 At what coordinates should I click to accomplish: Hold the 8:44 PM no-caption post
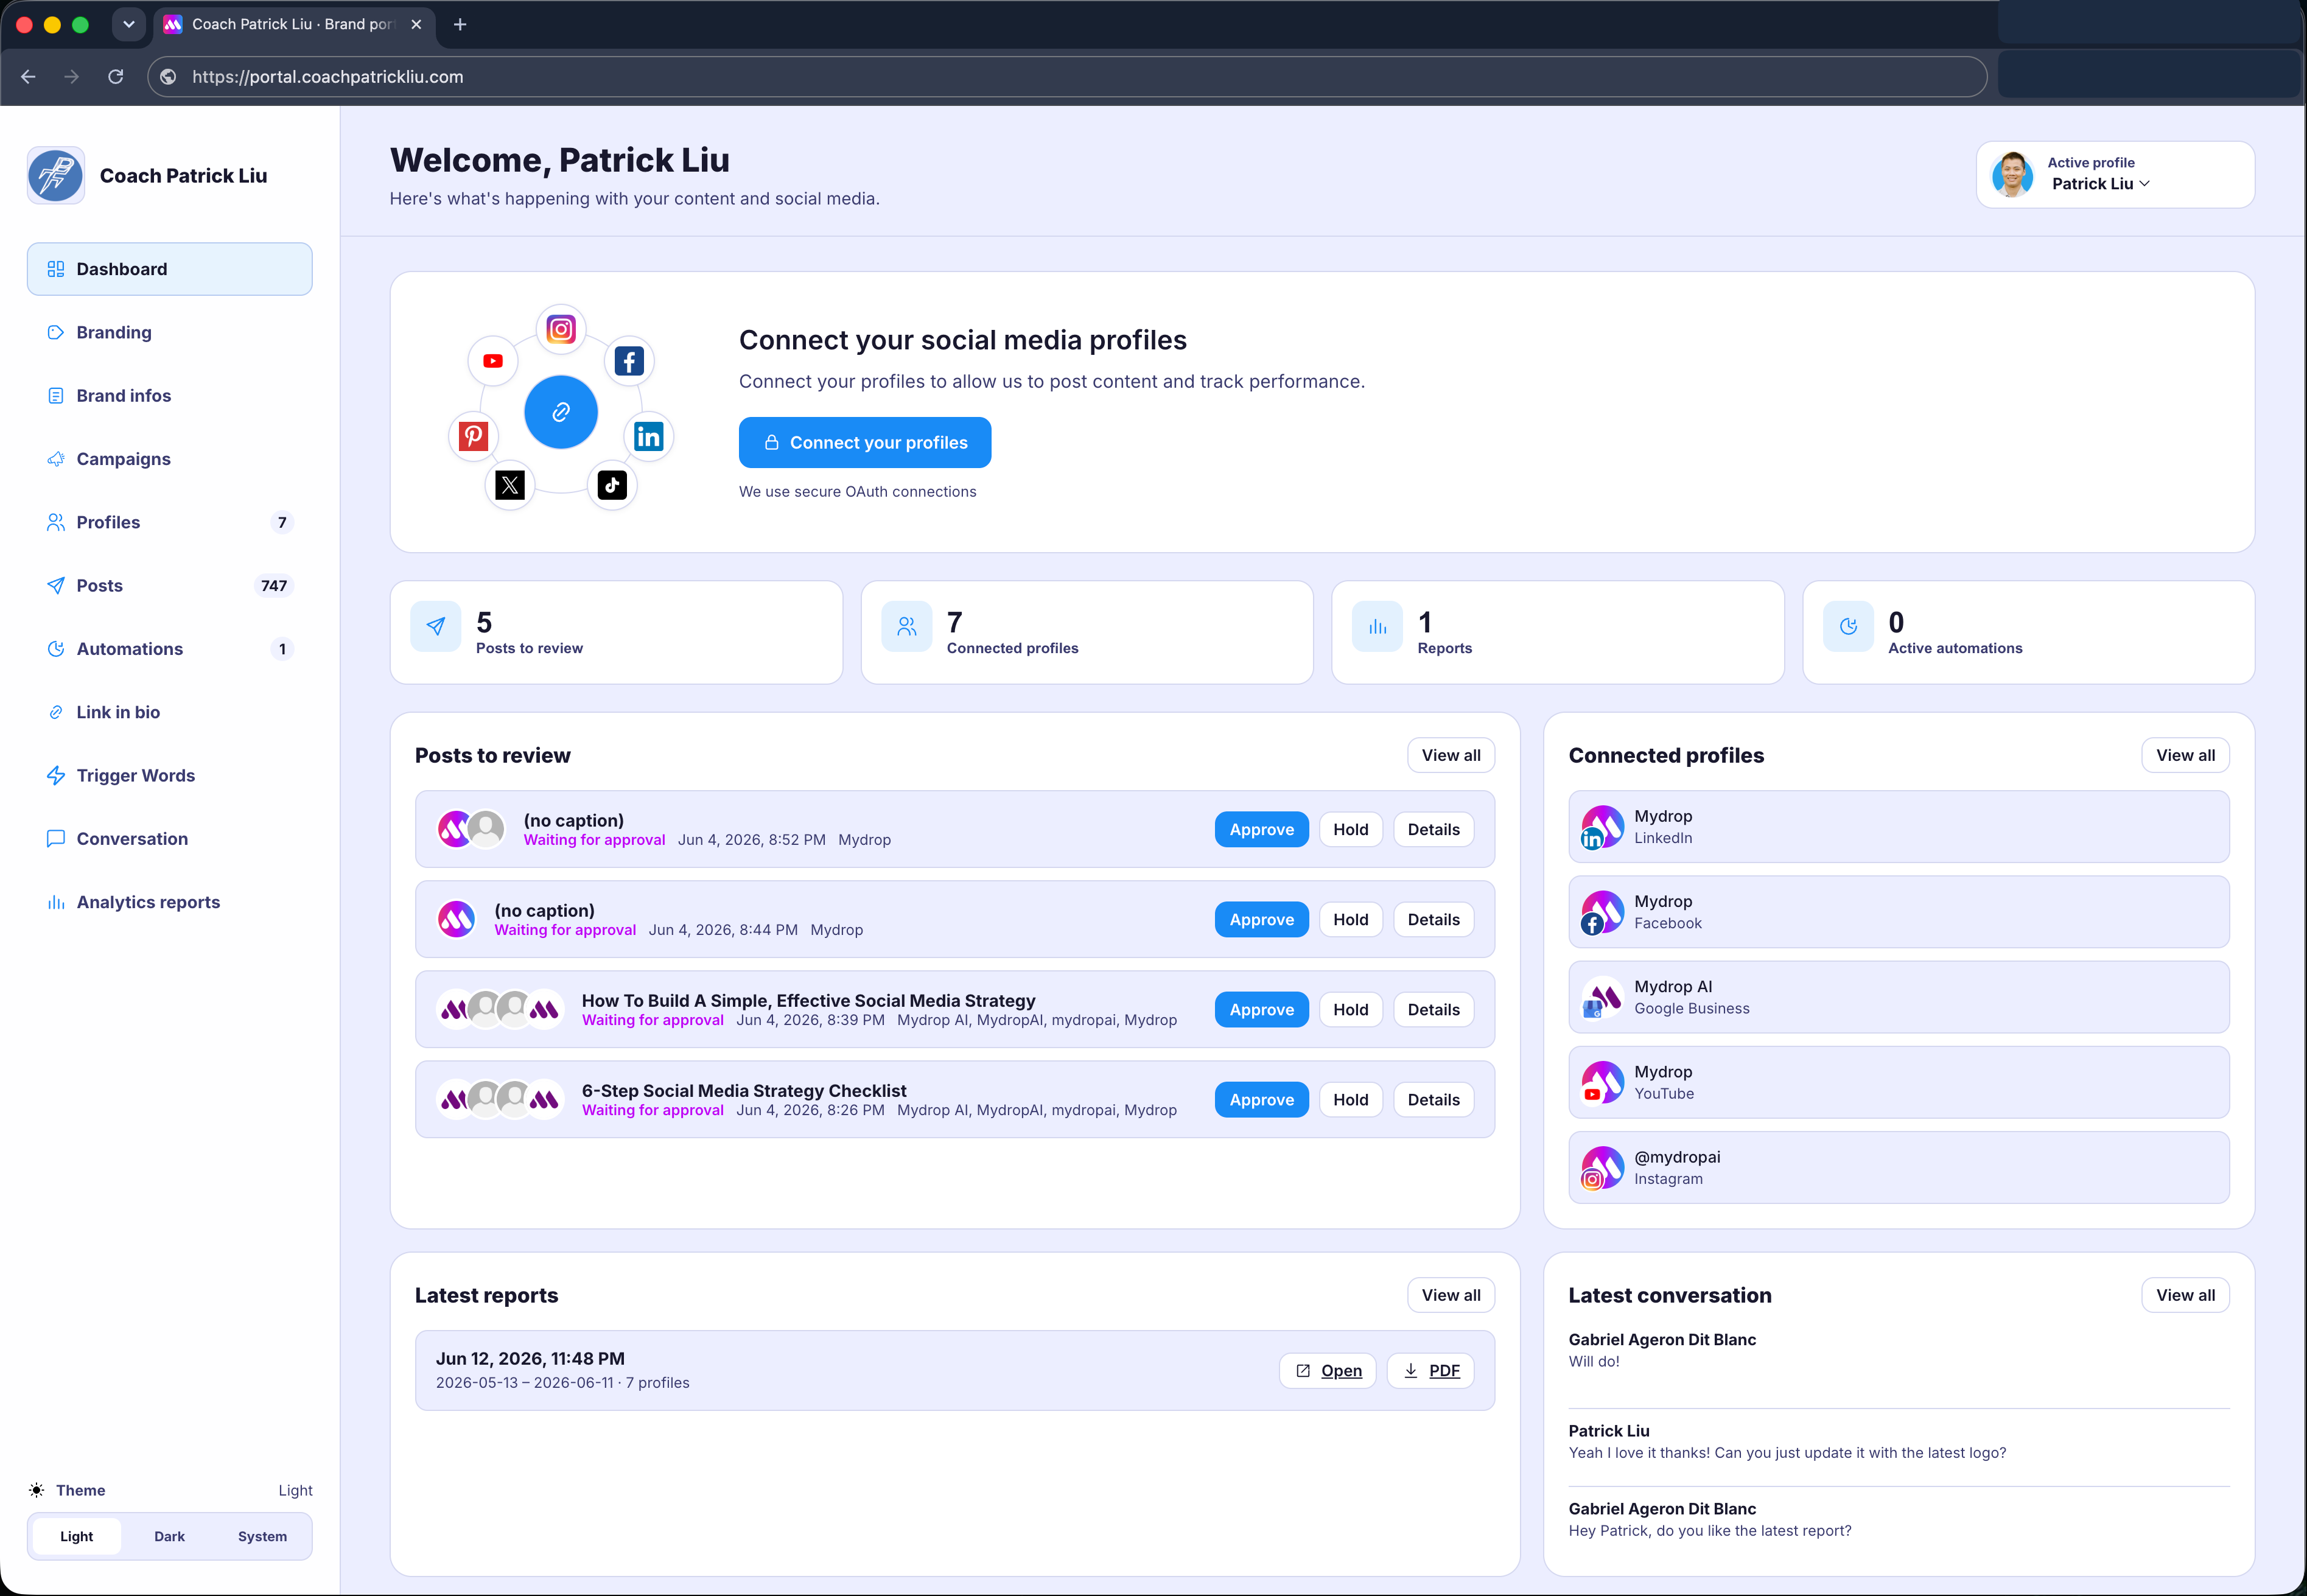[x=1350, y=919]
